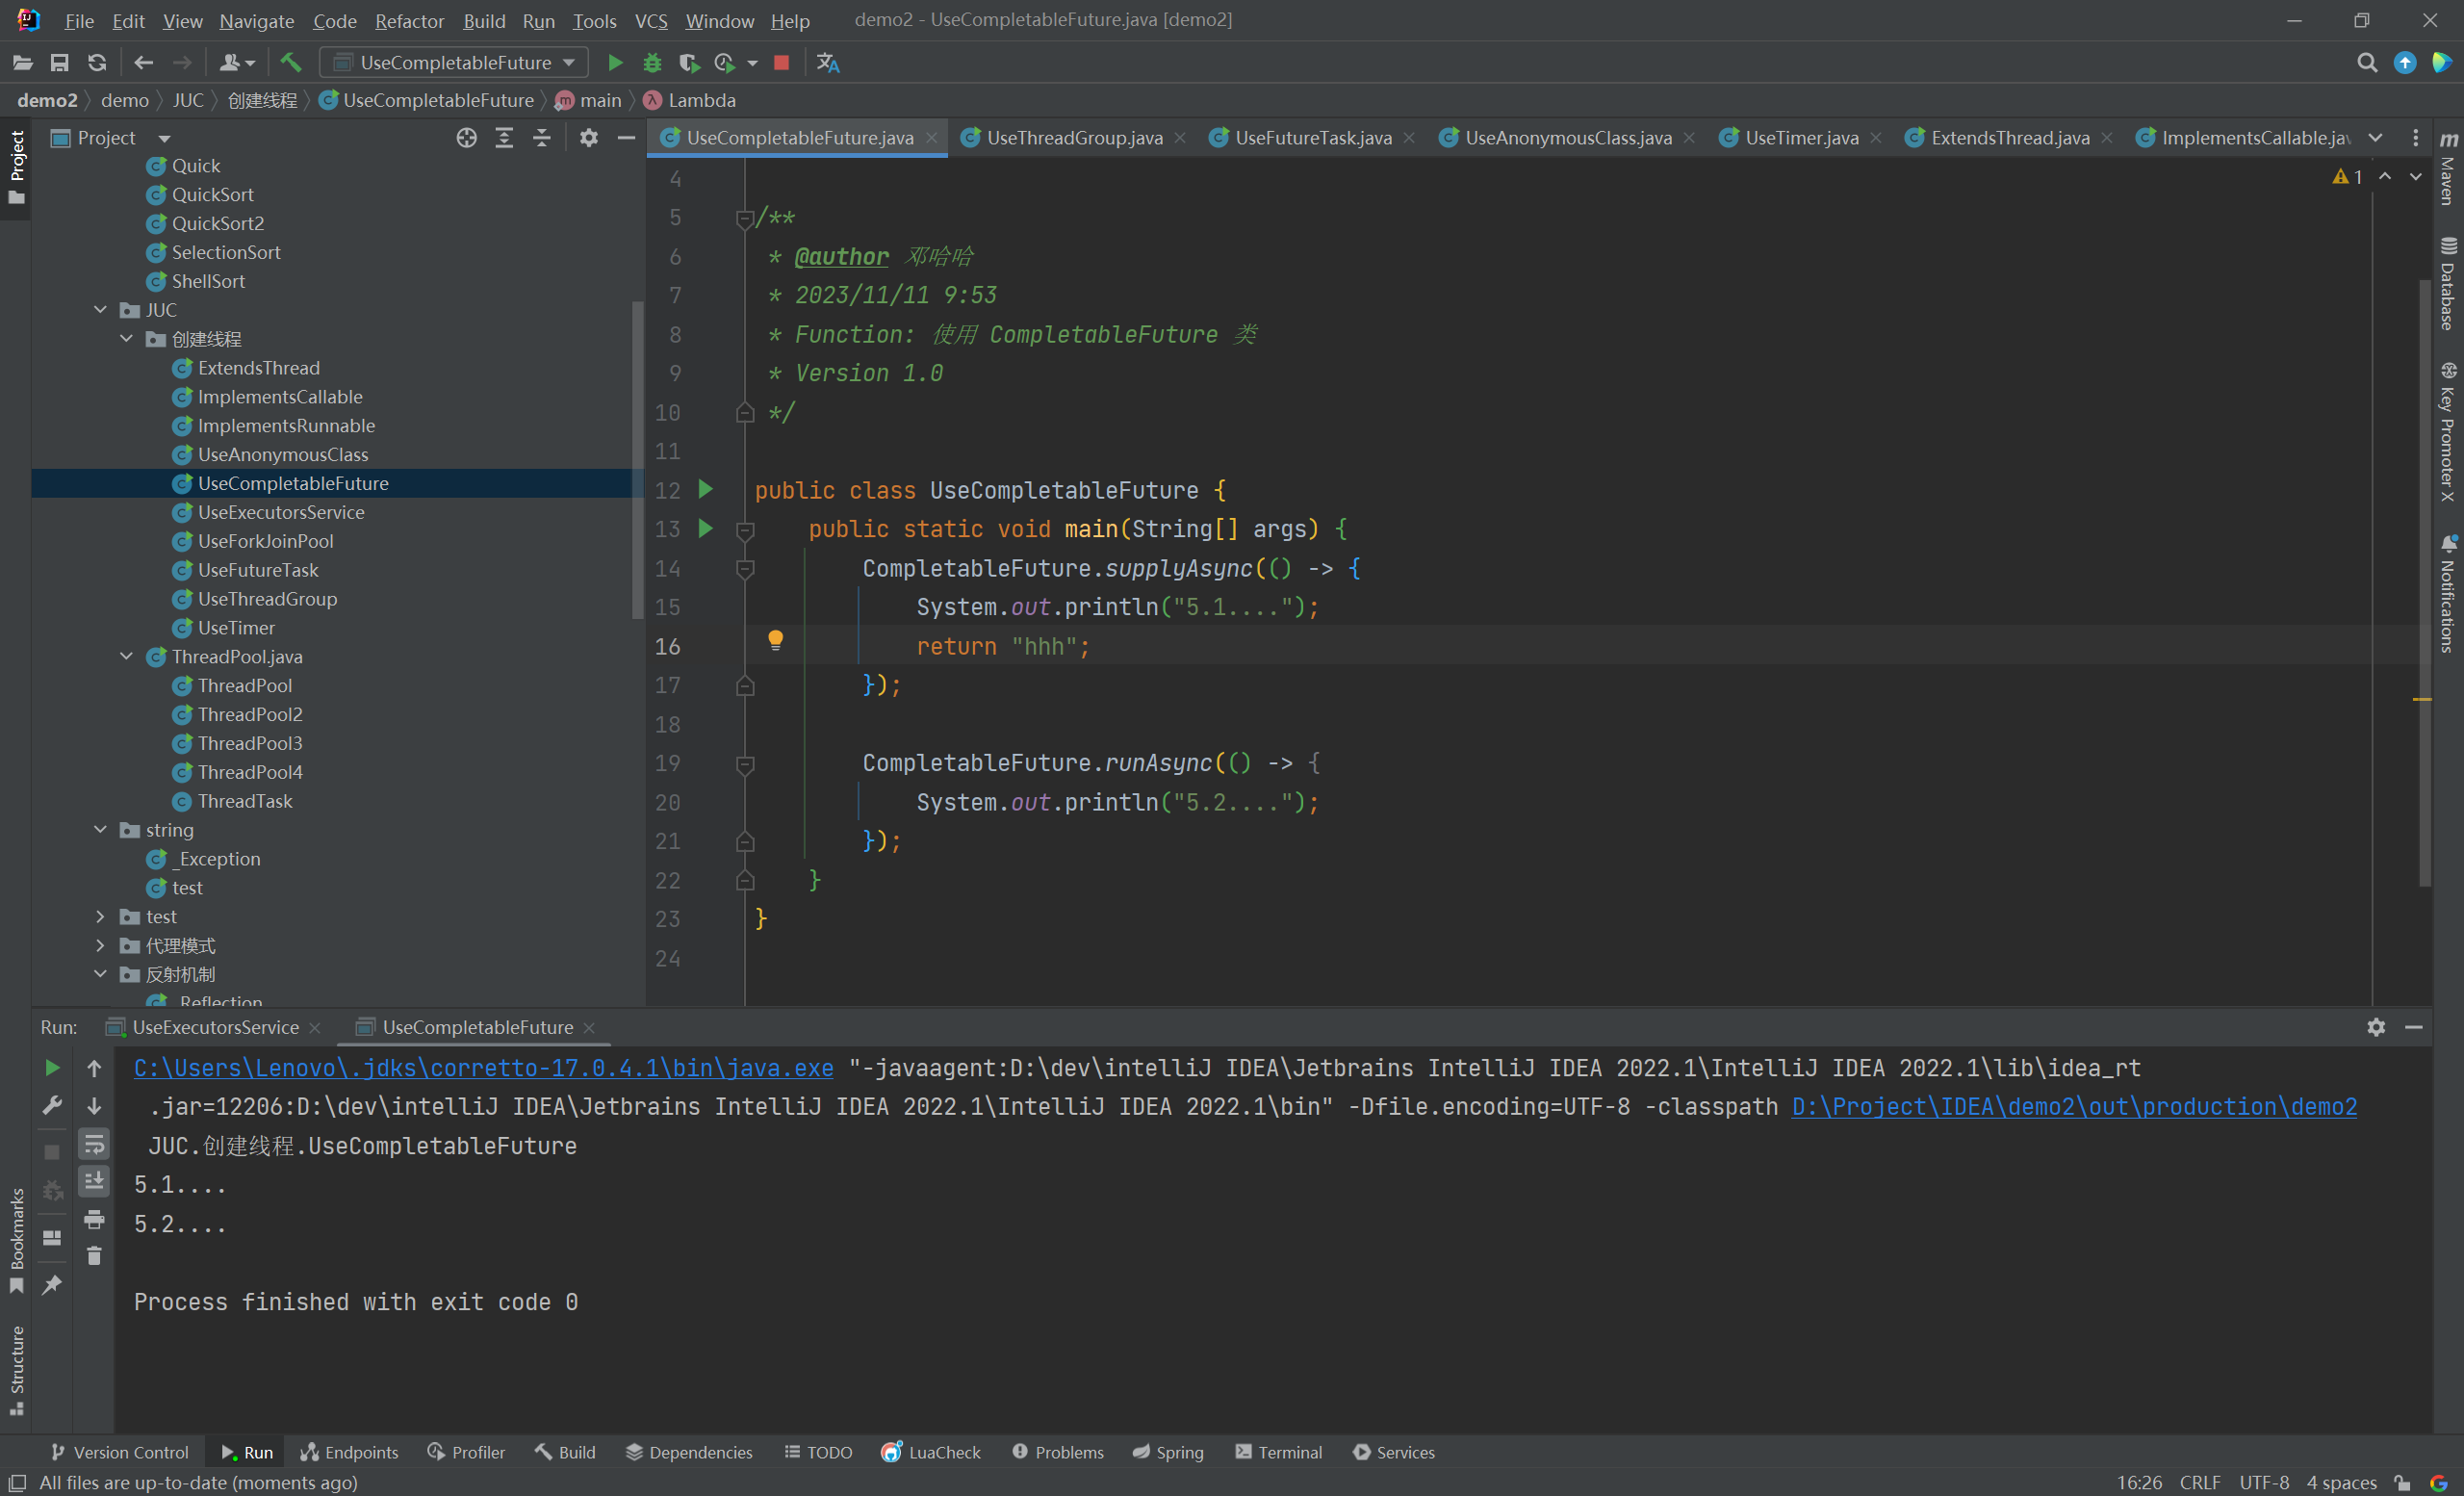Change UTF-8 file encoding in status bar
The image size is (2464, 1496).
click(2264, 1482)
